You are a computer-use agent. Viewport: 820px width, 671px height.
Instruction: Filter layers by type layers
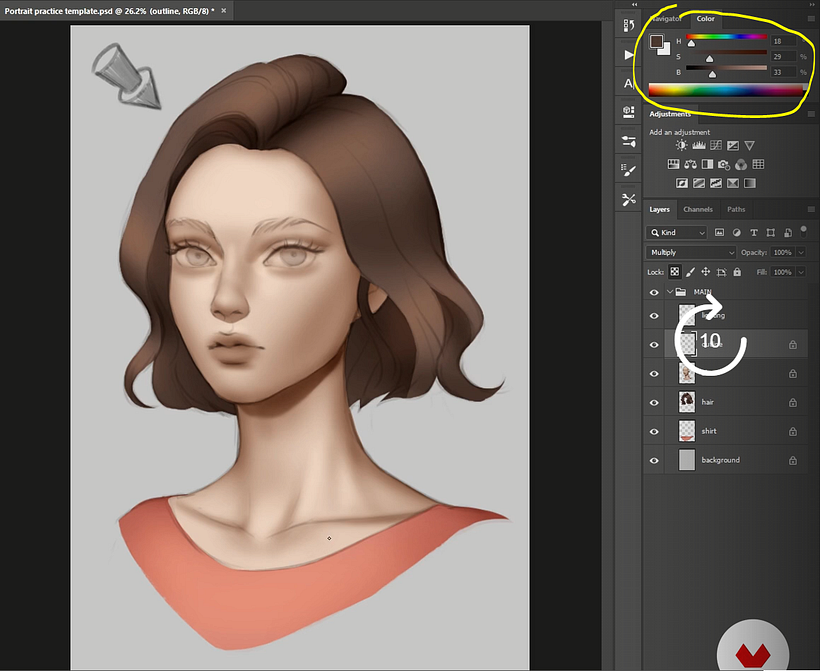(x=754, y=232)
